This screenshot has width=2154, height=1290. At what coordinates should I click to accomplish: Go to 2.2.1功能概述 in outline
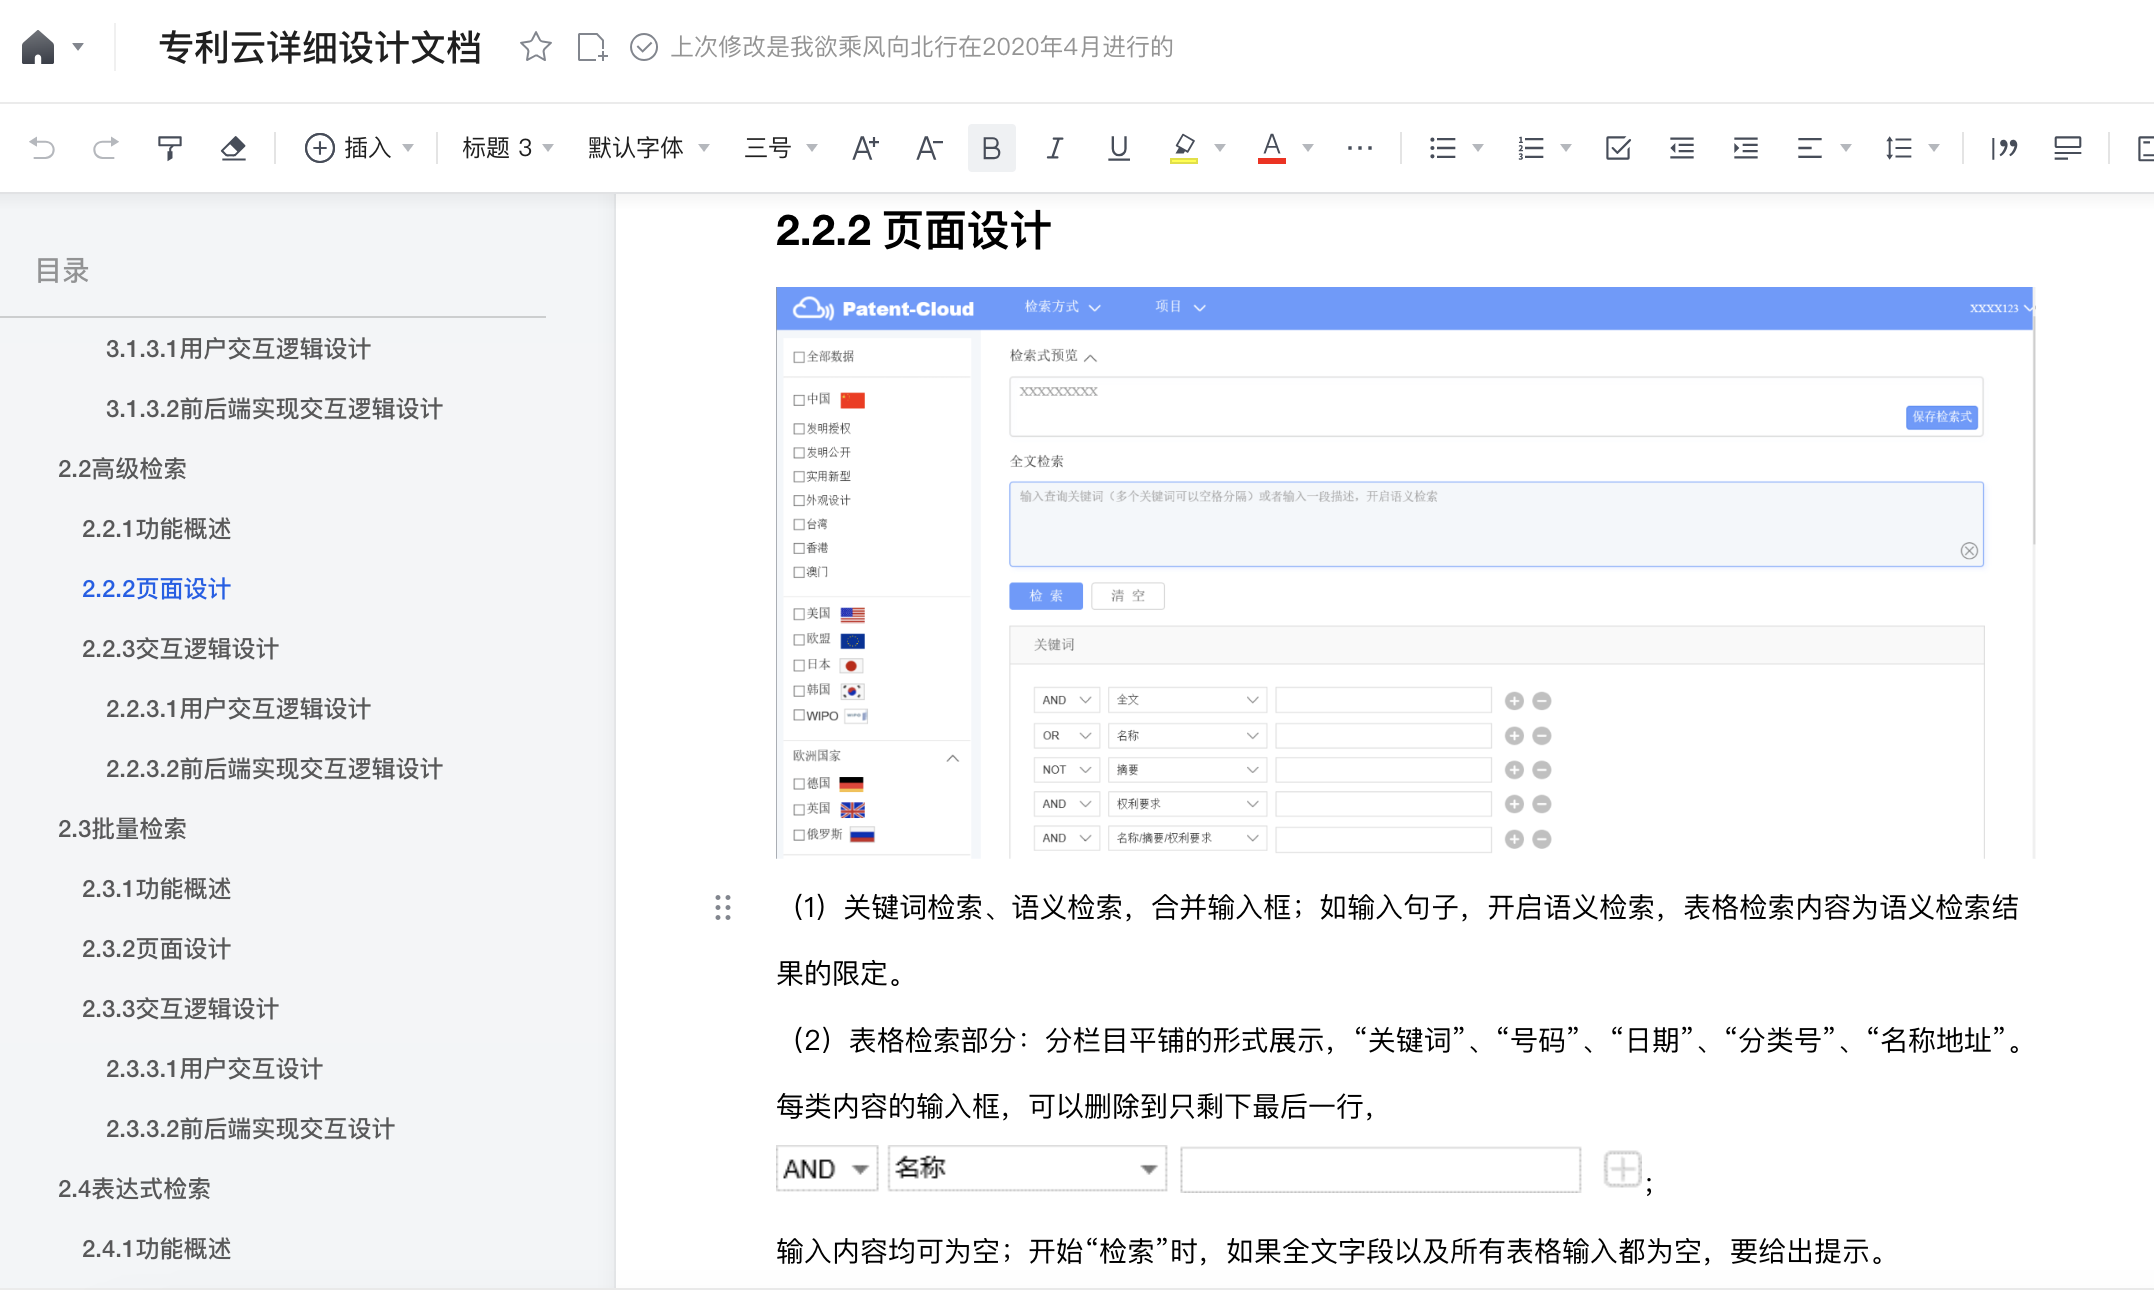[x=156, y=529]
